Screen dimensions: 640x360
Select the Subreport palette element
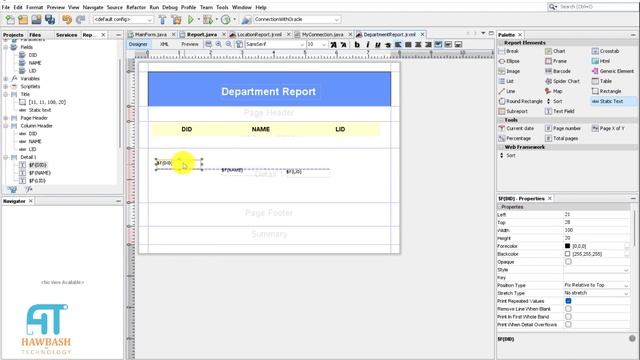tap(513, 111)
